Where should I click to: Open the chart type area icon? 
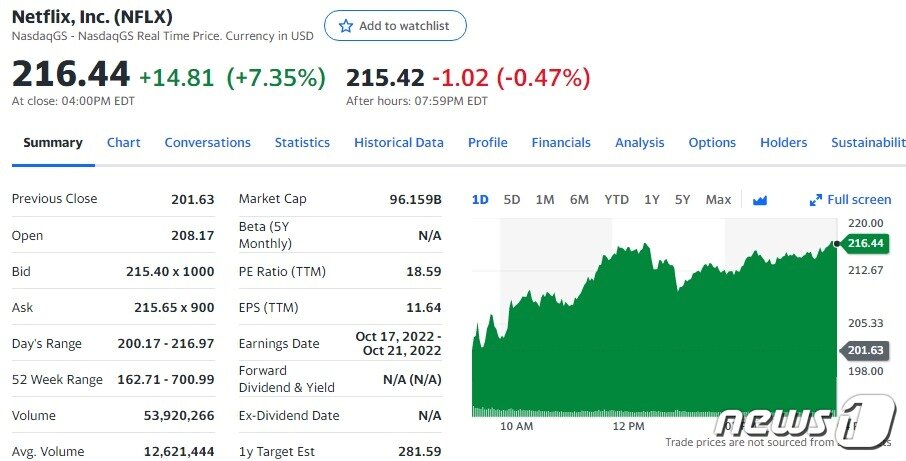(760, 200)
